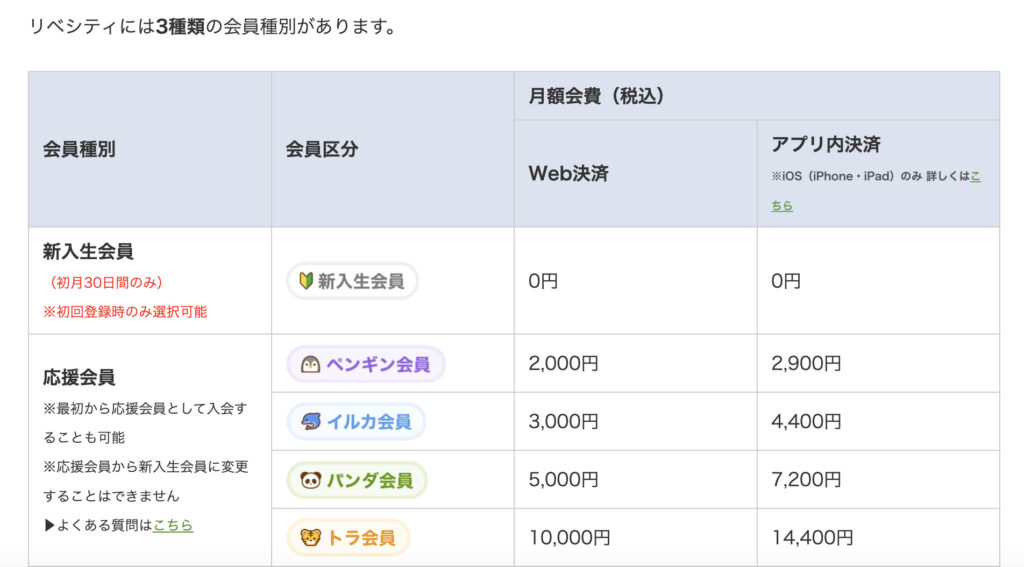This screenshot has width=1024, height=567.
Task: Click the tiger icon on トラ会員 badge
Action: pos(310,538)
